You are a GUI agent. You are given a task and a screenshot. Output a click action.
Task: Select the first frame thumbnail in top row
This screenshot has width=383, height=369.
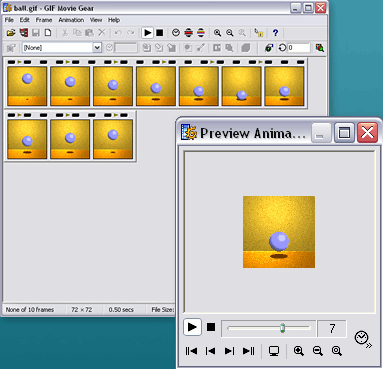[27, 86]
